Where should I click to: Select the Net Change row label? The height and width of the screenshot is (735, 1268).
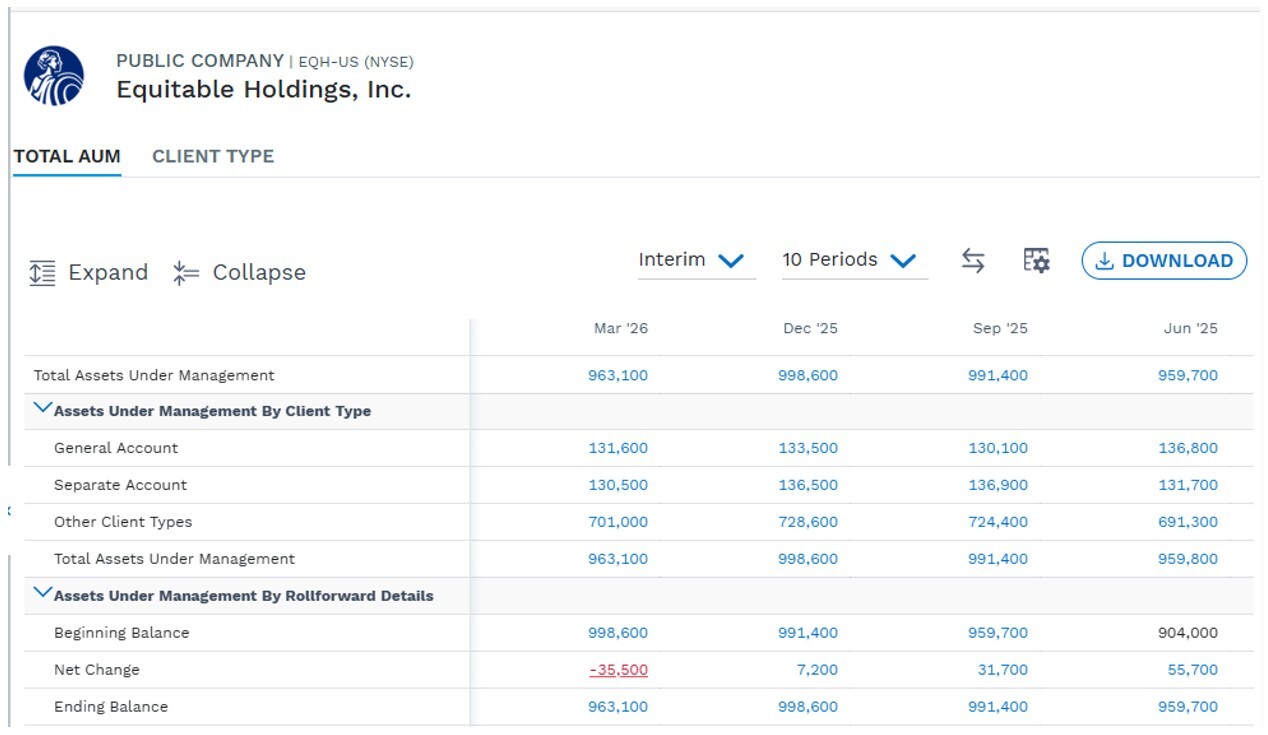point(97,670)
